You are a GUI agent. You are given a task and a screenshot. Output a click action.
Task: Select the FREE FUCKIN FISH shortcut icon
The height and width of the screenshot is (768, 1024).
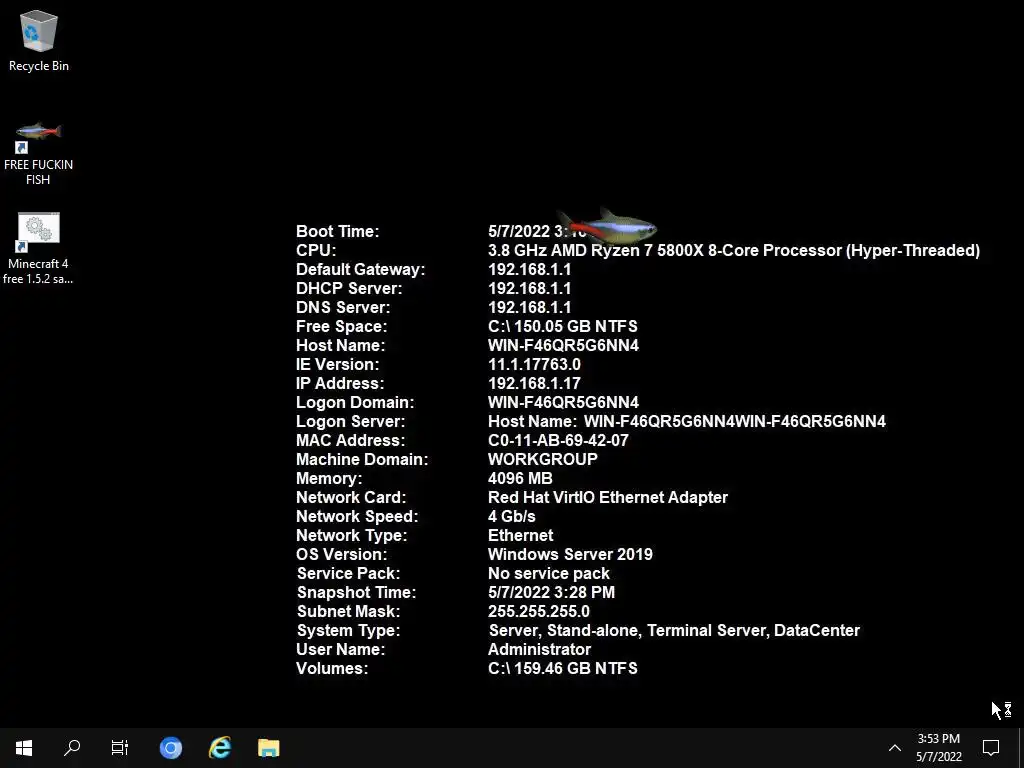(39, 153)
